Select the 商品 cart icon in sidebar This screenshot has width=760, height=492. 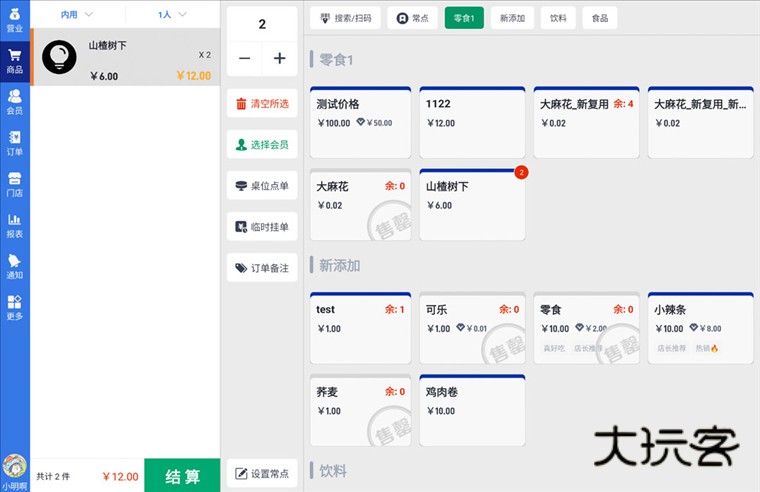15,62
